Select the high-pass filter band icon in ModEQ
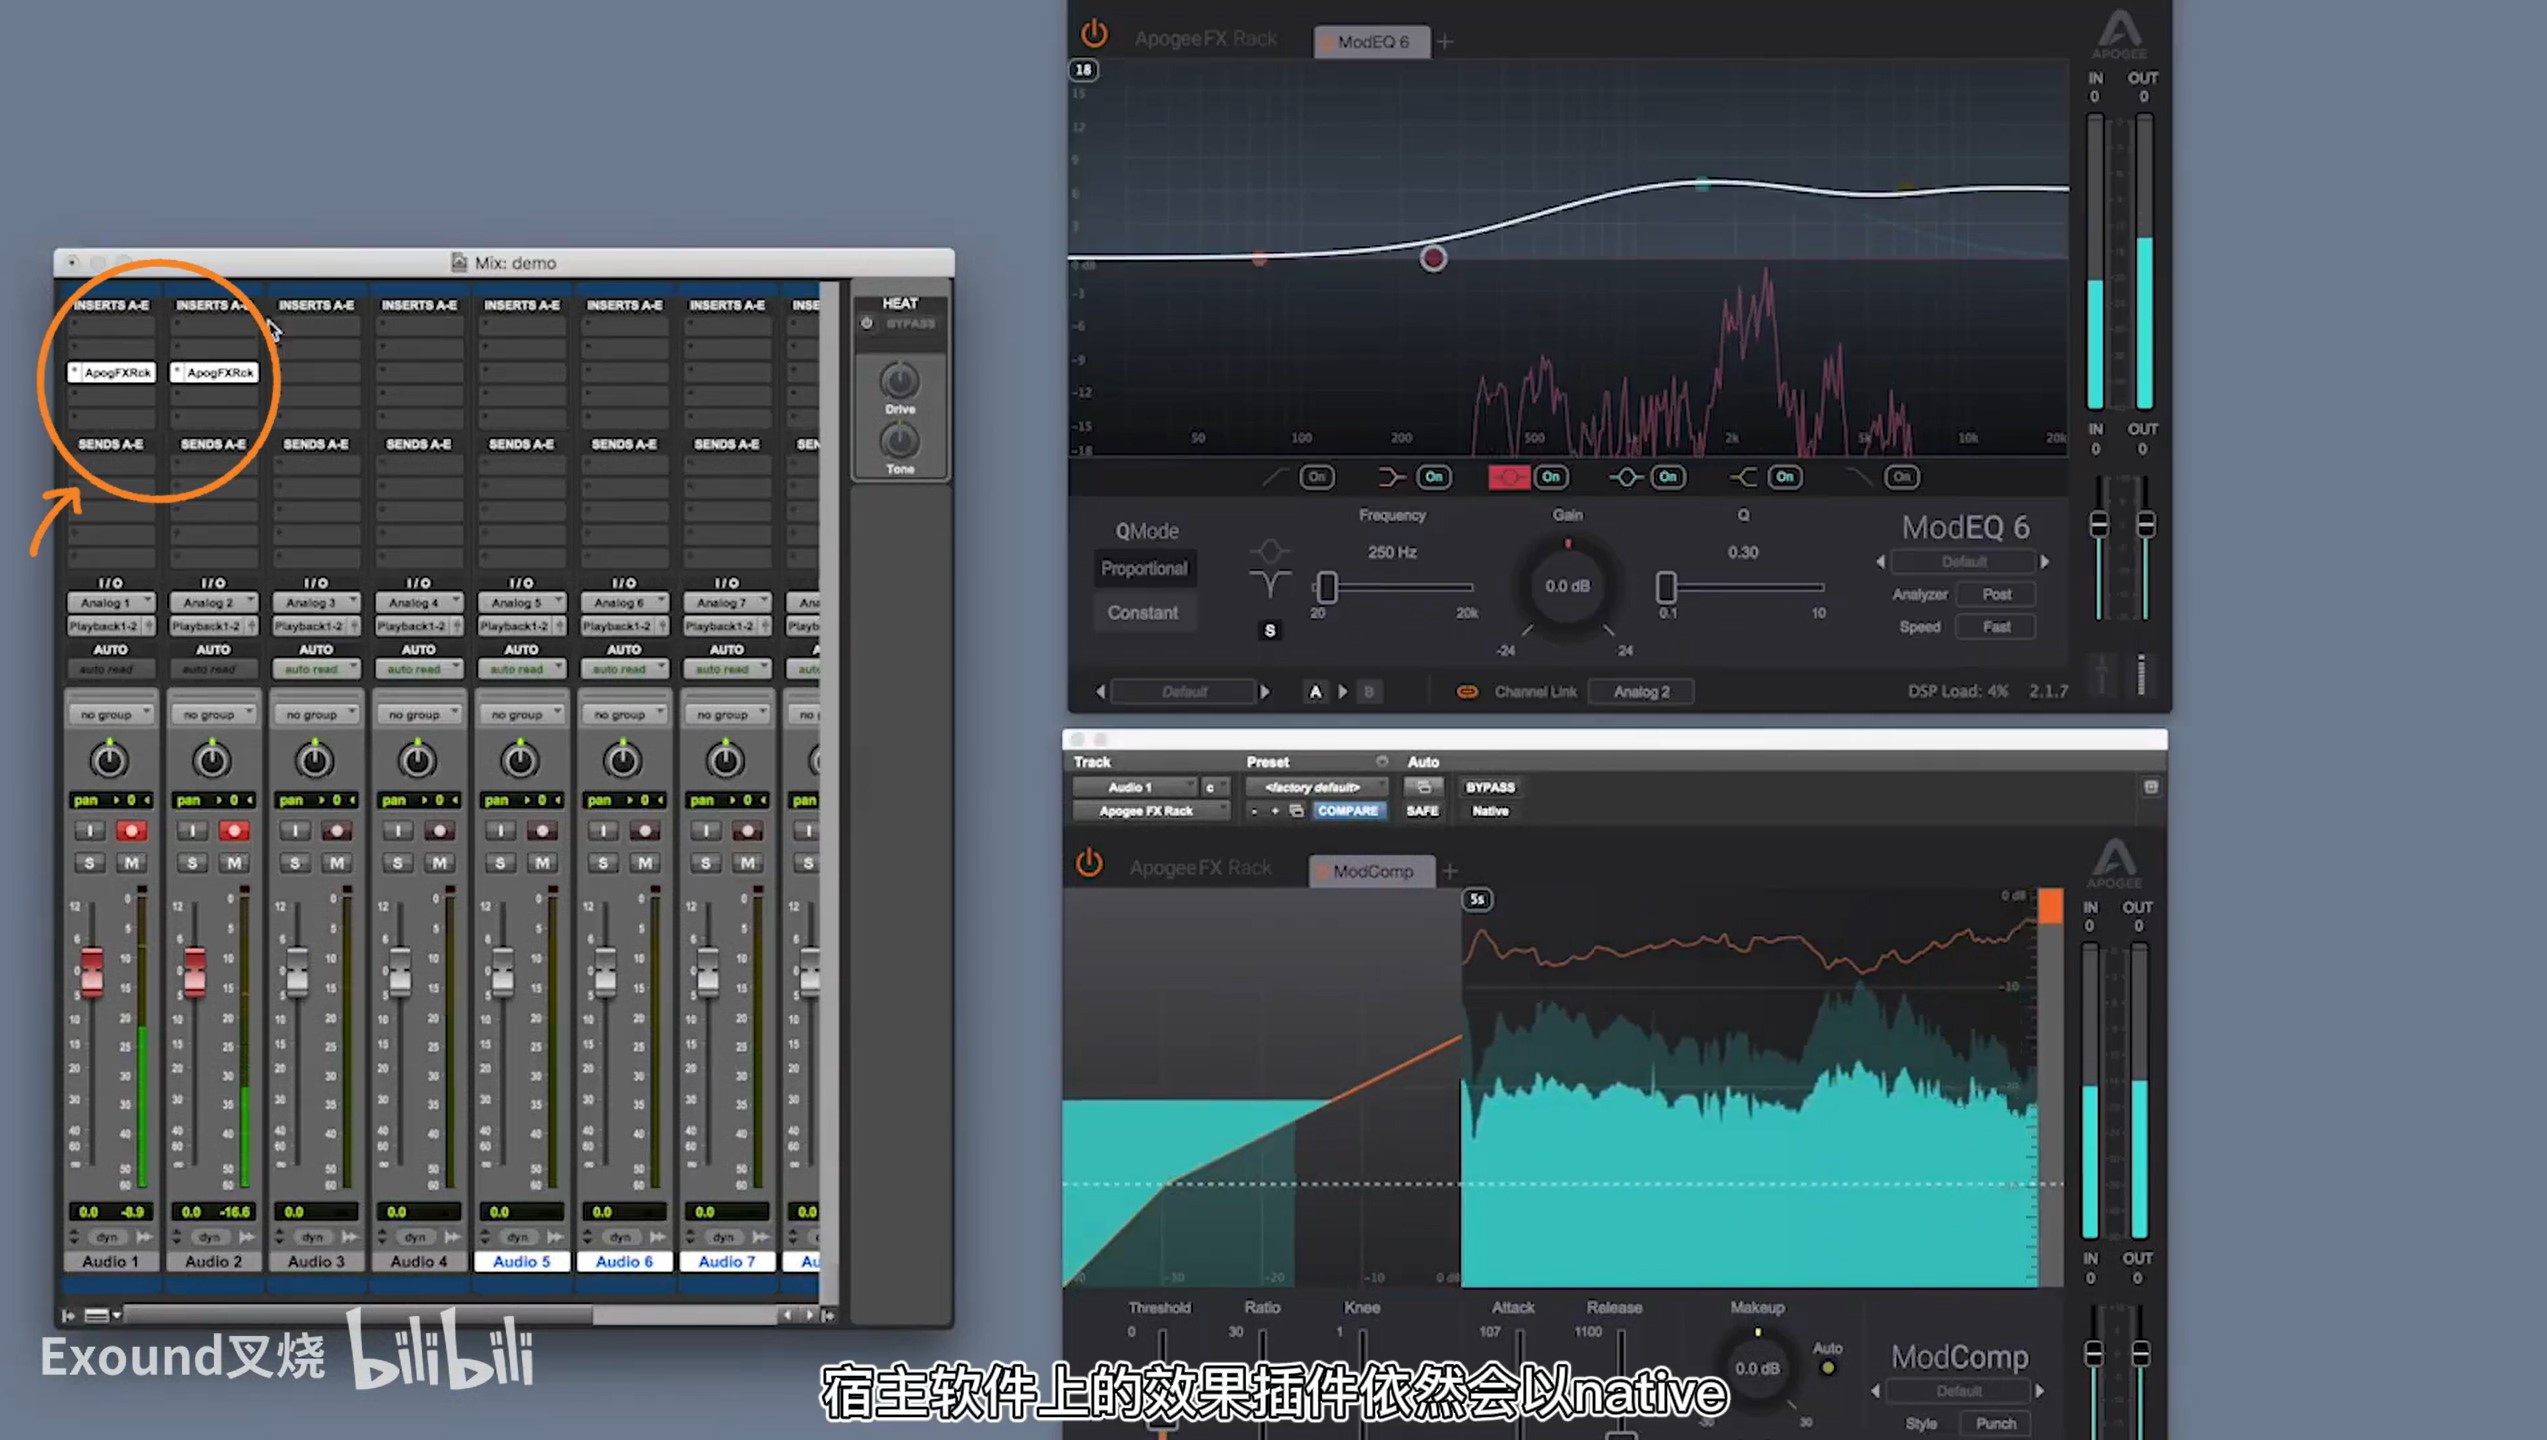The width and height of the screenshot is (2547, 1440). tap(1274, 477)
